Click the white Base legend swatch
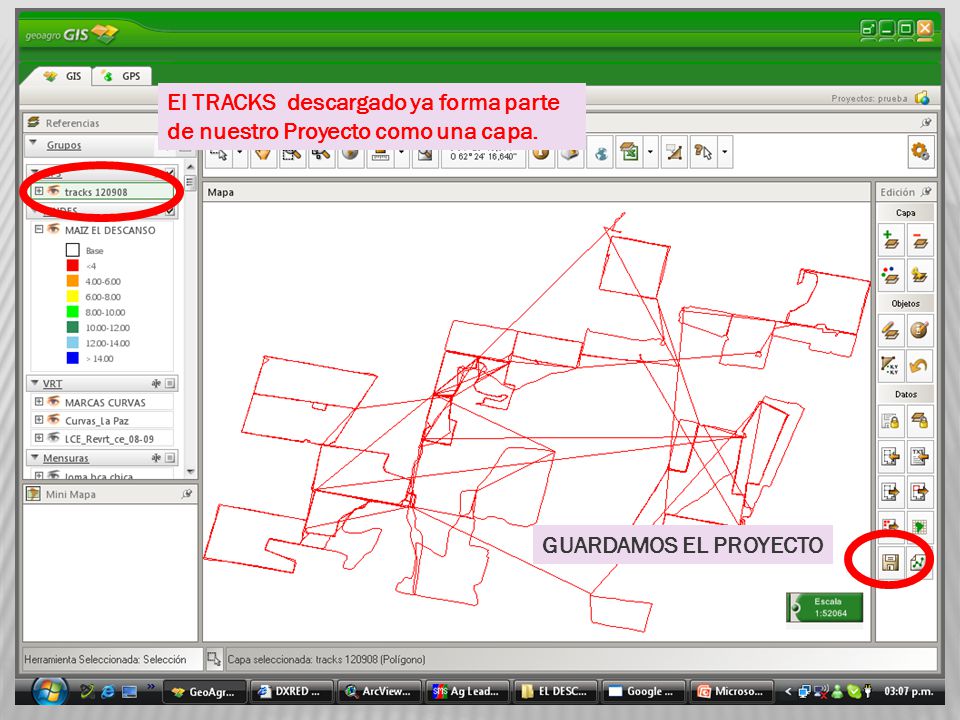The width and height of the screenshot is (960, 720). 72,250
